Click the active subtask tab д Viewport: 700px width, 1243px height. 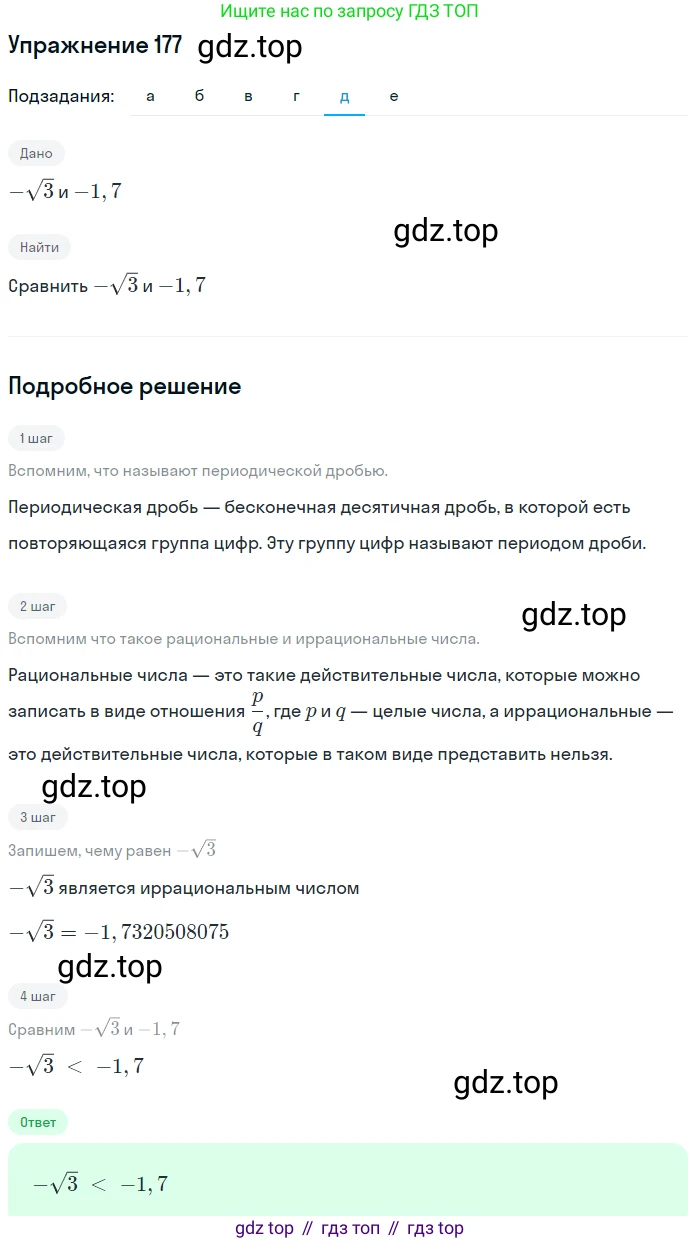344,96
